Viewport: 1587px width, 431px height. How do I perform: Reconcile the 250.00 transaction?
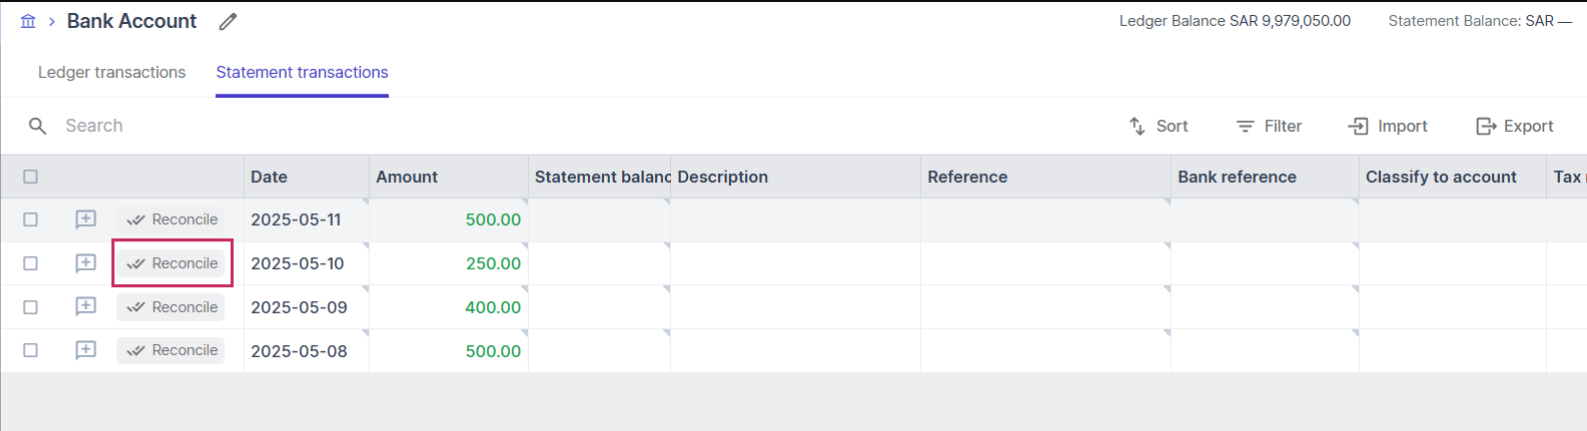coord(171,263)
